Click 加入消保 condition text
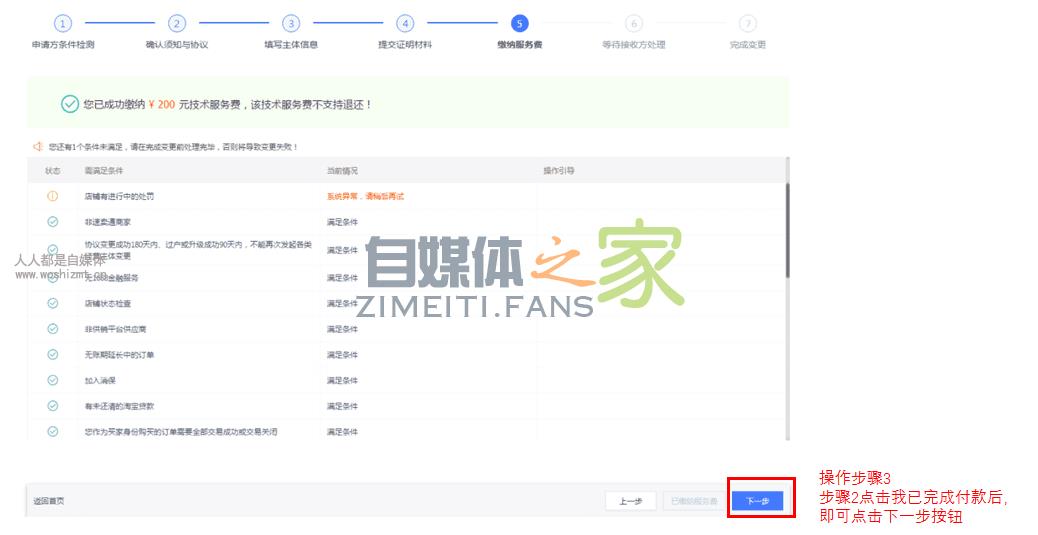This screenshot has width=1038, height=535. [x=100, y=381]
